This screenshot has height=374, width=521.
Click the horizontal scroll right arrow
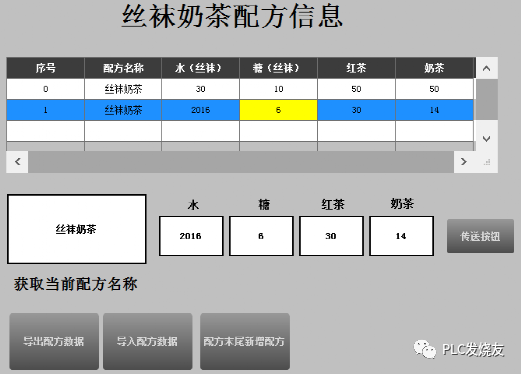[x=464, y=162]
